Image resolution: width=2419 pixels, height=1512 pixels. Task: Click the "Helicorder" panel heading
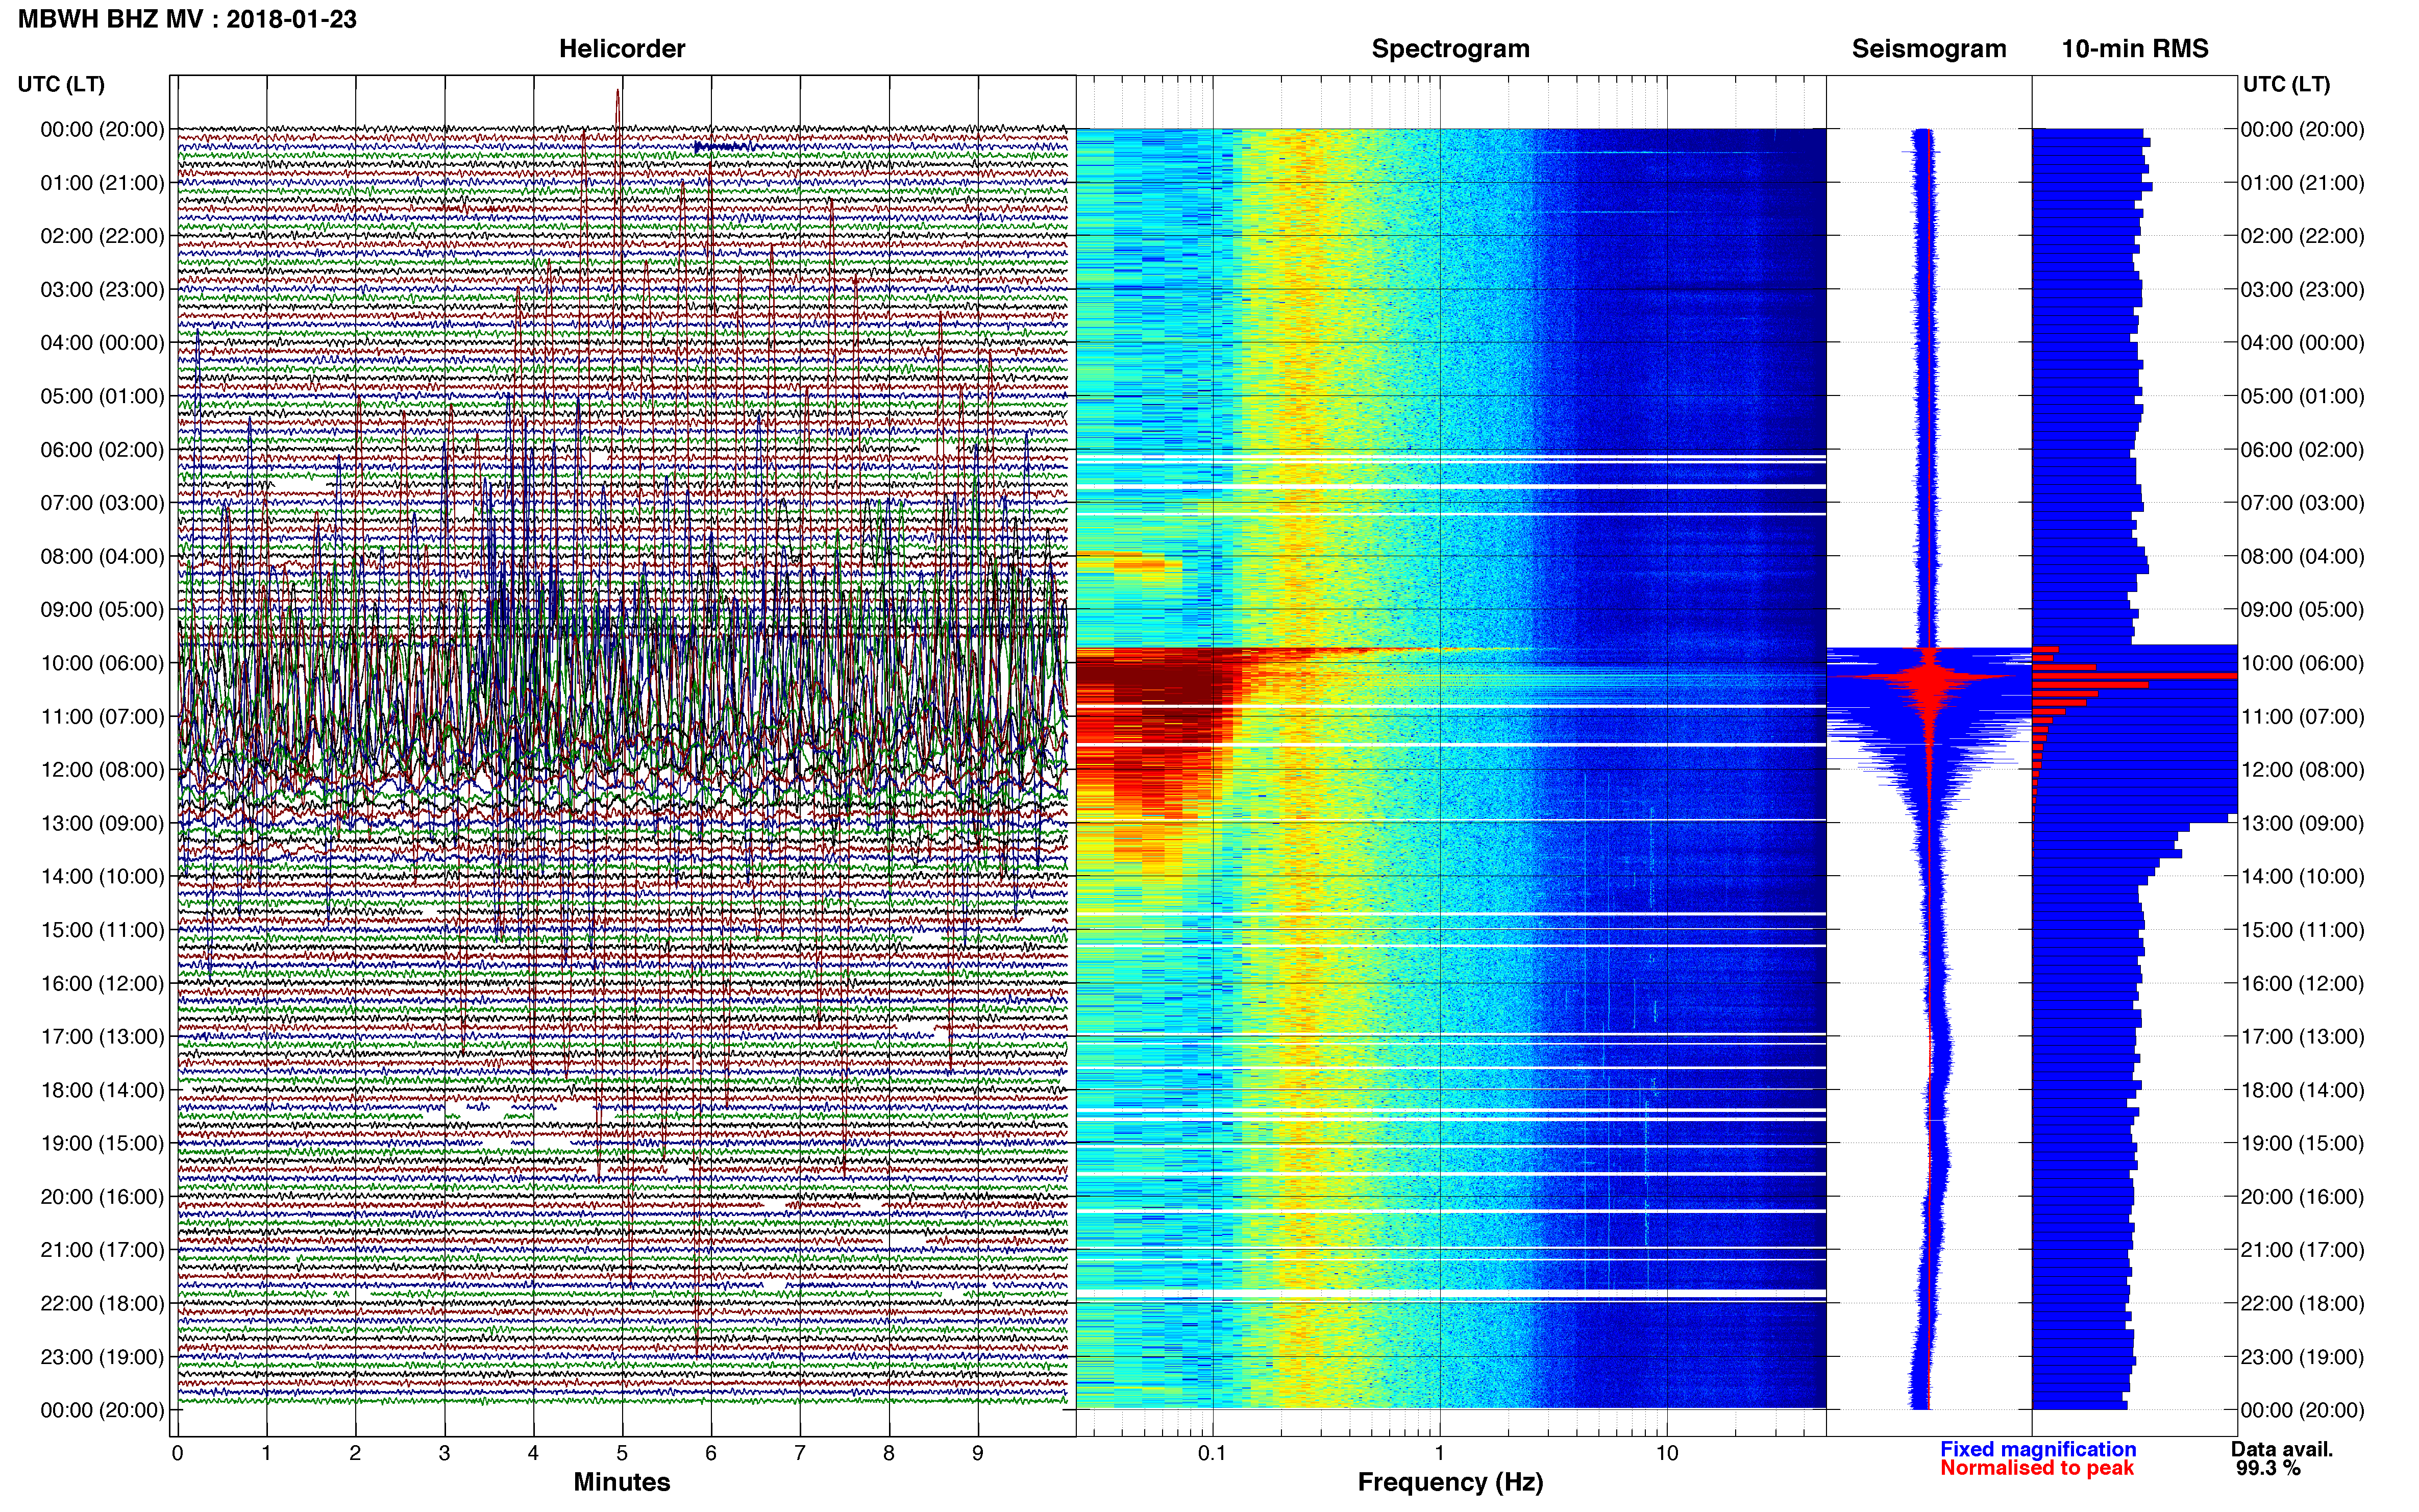622,49
